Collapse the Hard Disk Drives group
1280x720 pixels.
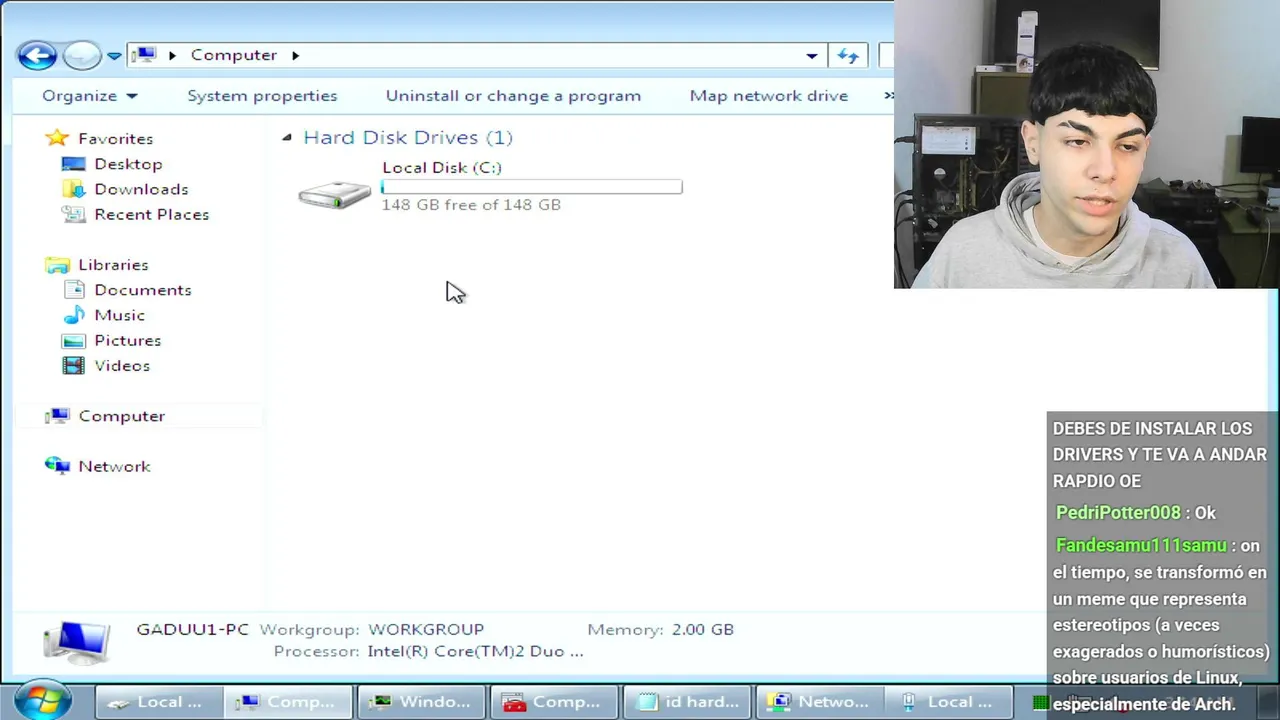click(286, 137)
